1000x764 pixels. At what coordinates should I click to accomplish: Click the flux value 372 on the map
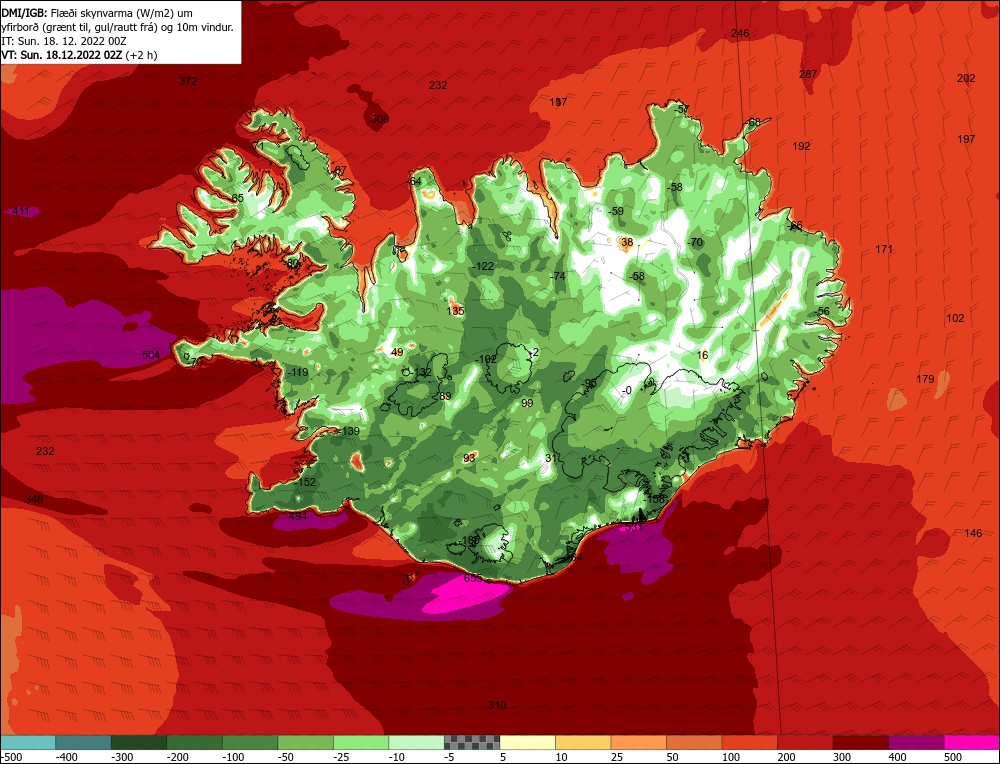click(188, 81)
